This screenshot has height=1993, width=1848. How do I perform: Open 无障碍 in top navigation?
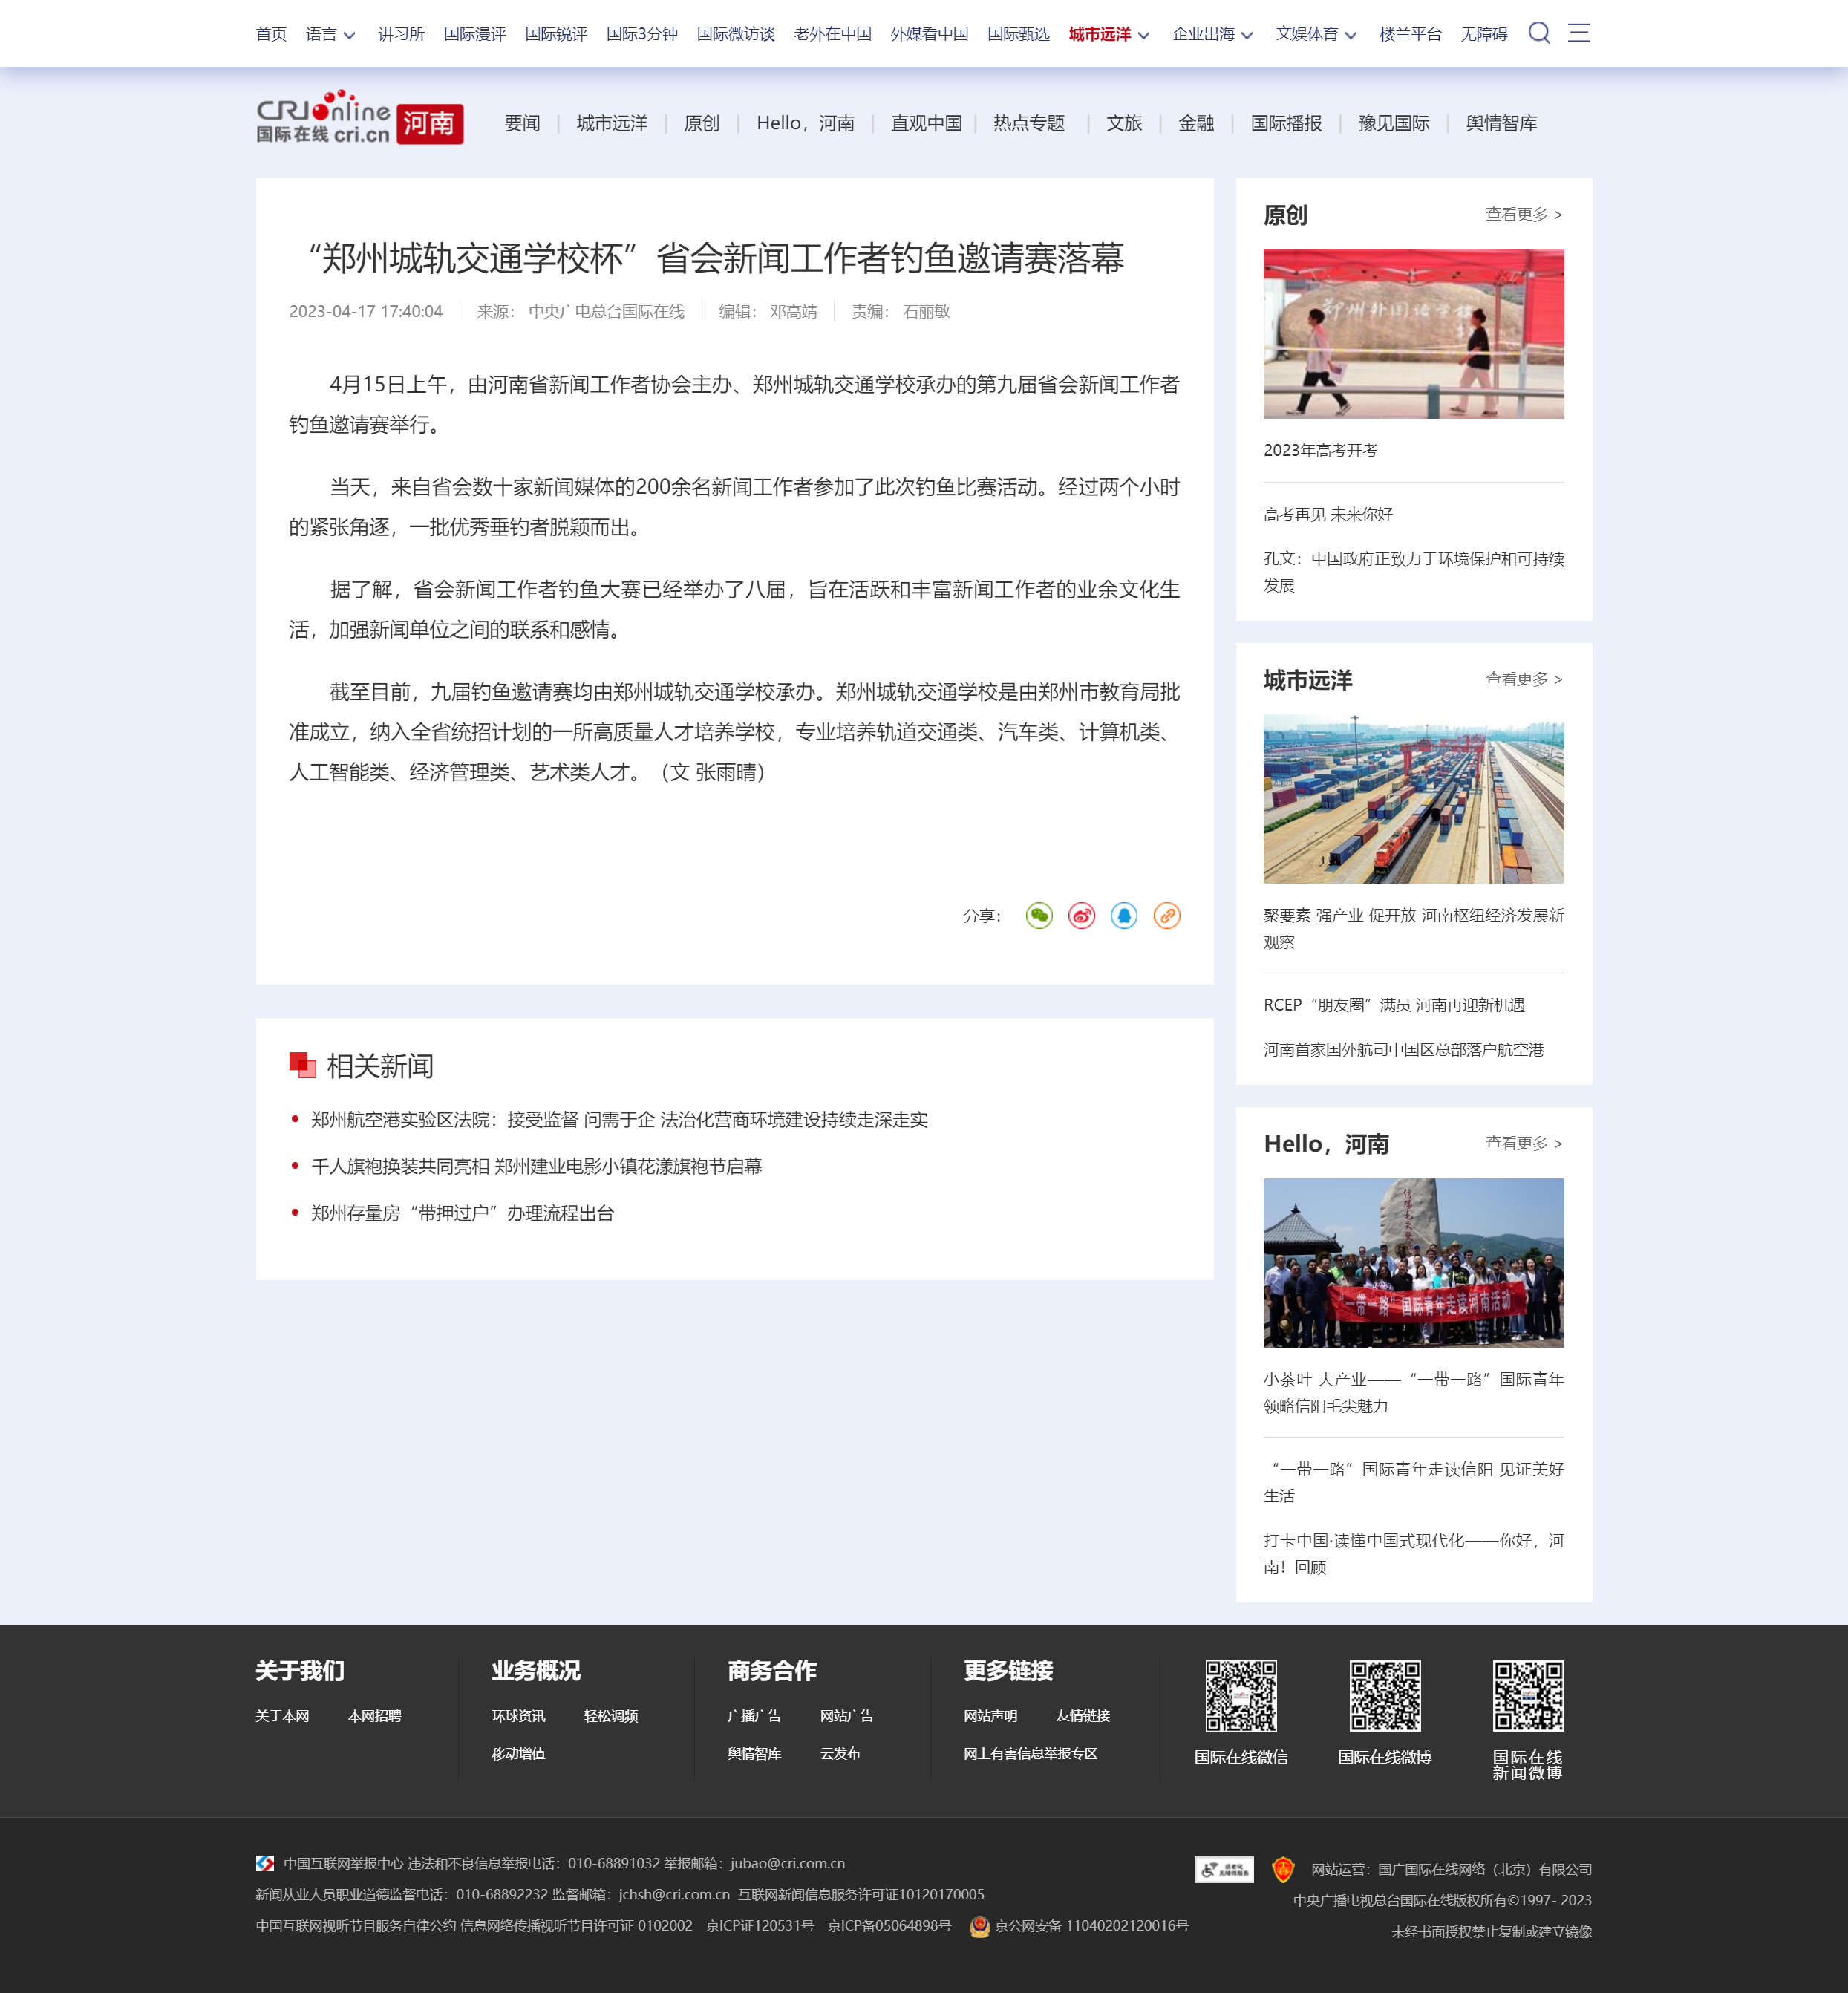(x=1484, y=34)
